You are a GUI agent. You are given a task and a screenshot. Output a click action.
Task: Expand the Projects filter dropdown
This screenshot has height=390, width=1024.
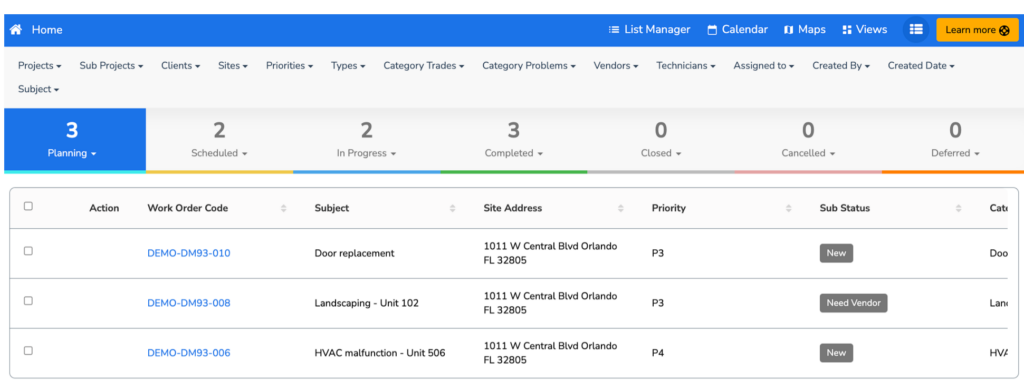pyautogui.click(x=40, y=66)
